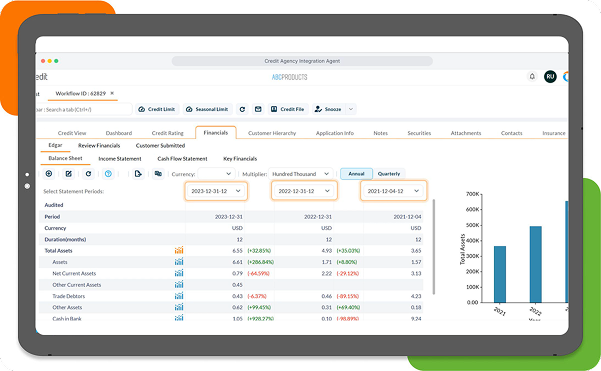Open the Attachments tab
The image size is (601, 371).
[x=466, y=133]
